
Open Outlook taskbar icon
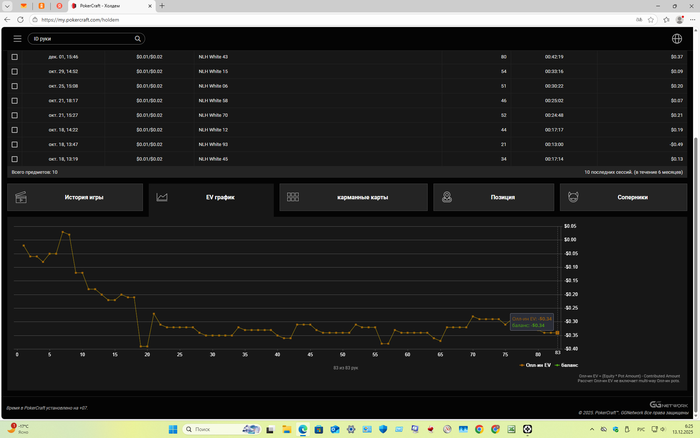pyautogui.click(x=335, y=429)
